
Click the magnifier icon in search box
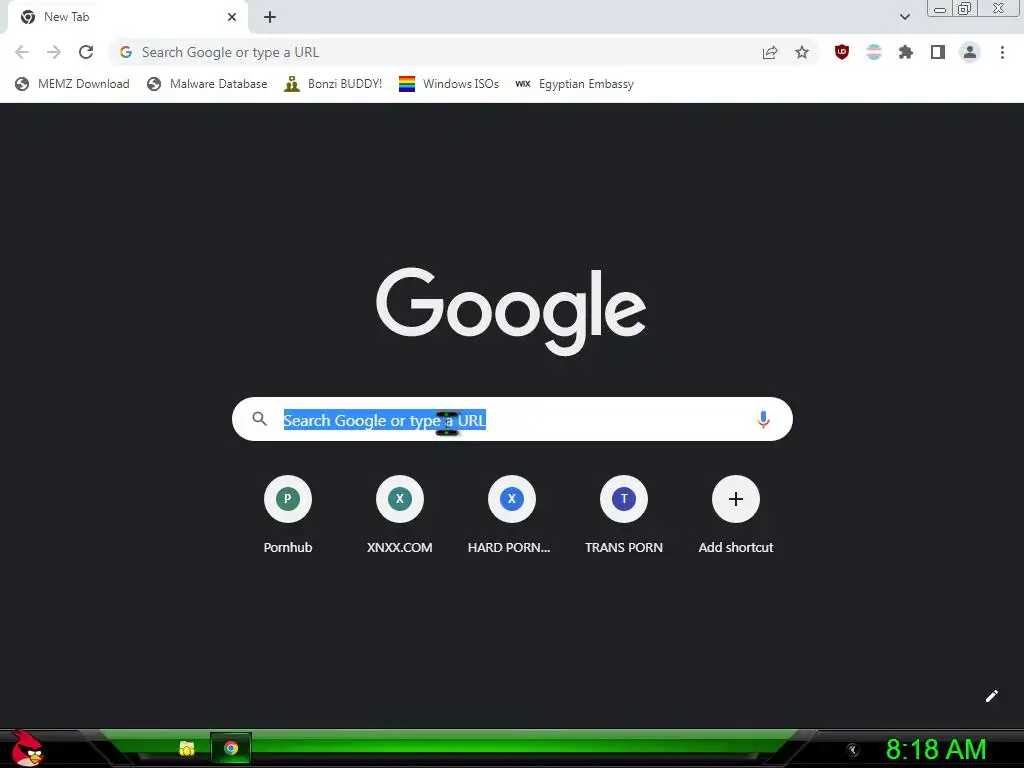pyautogui.click(x=259, y=419)
